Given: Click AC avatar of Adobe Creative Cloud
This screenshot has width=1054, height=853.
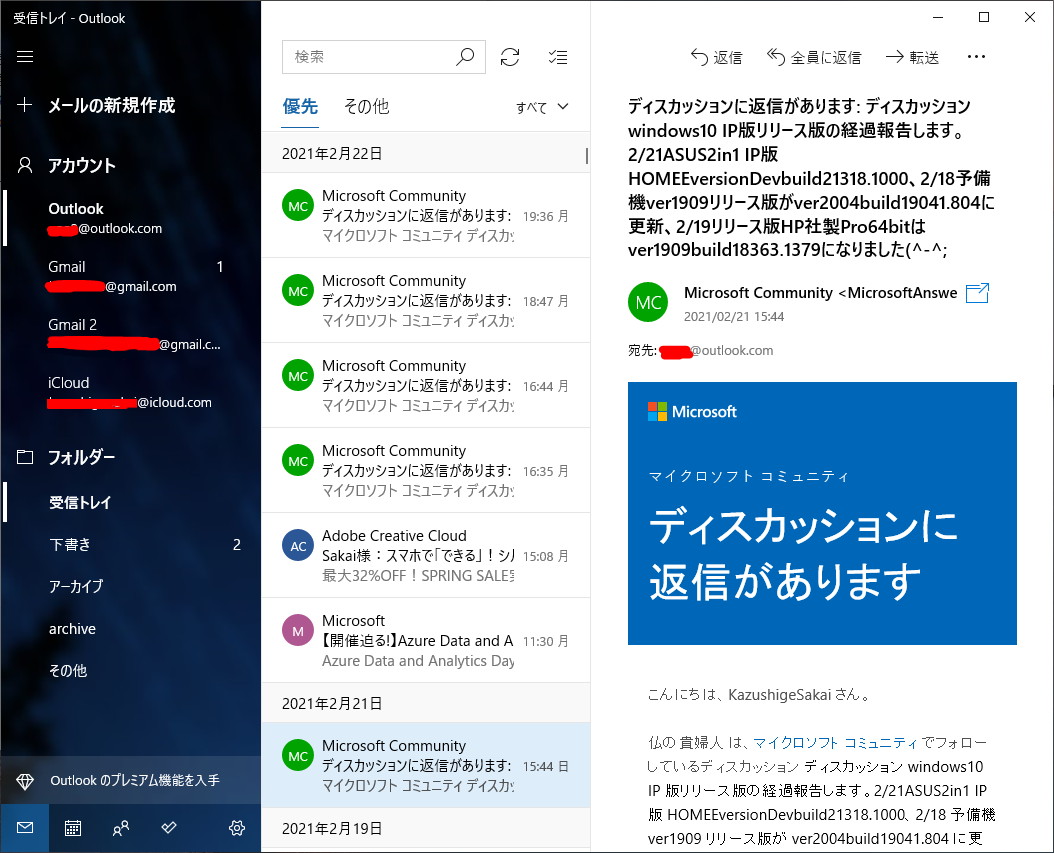Looking at the screenshot, I should 298,546.
